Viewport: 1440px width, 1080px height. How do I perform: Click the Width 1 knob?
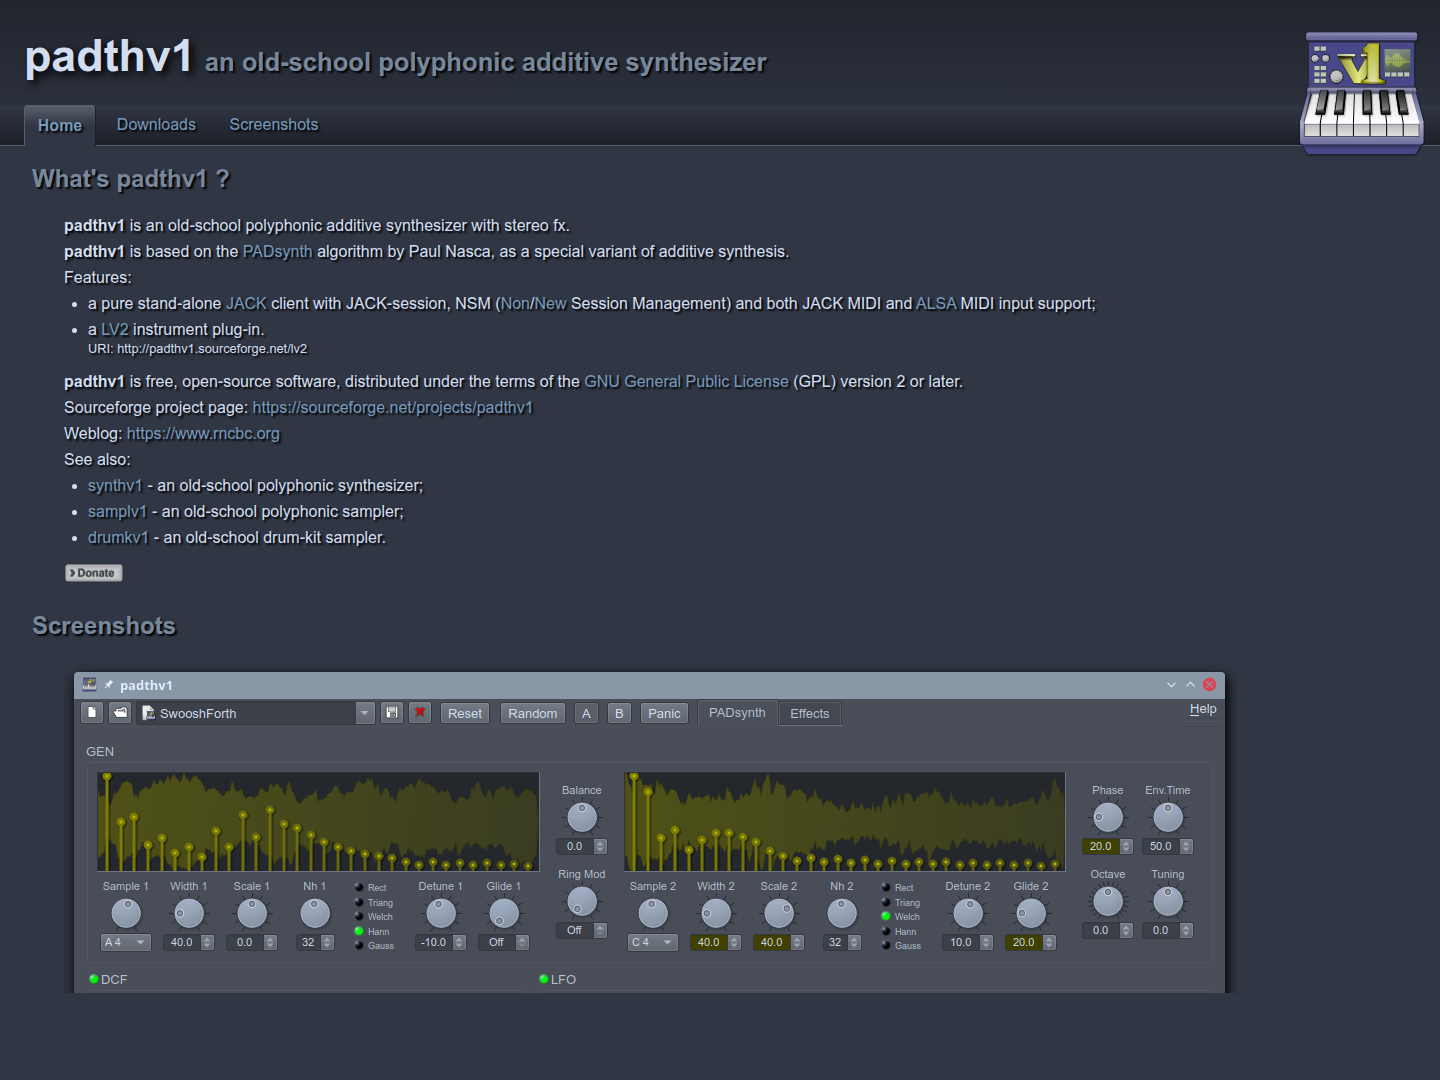click(x=189, y=913)
